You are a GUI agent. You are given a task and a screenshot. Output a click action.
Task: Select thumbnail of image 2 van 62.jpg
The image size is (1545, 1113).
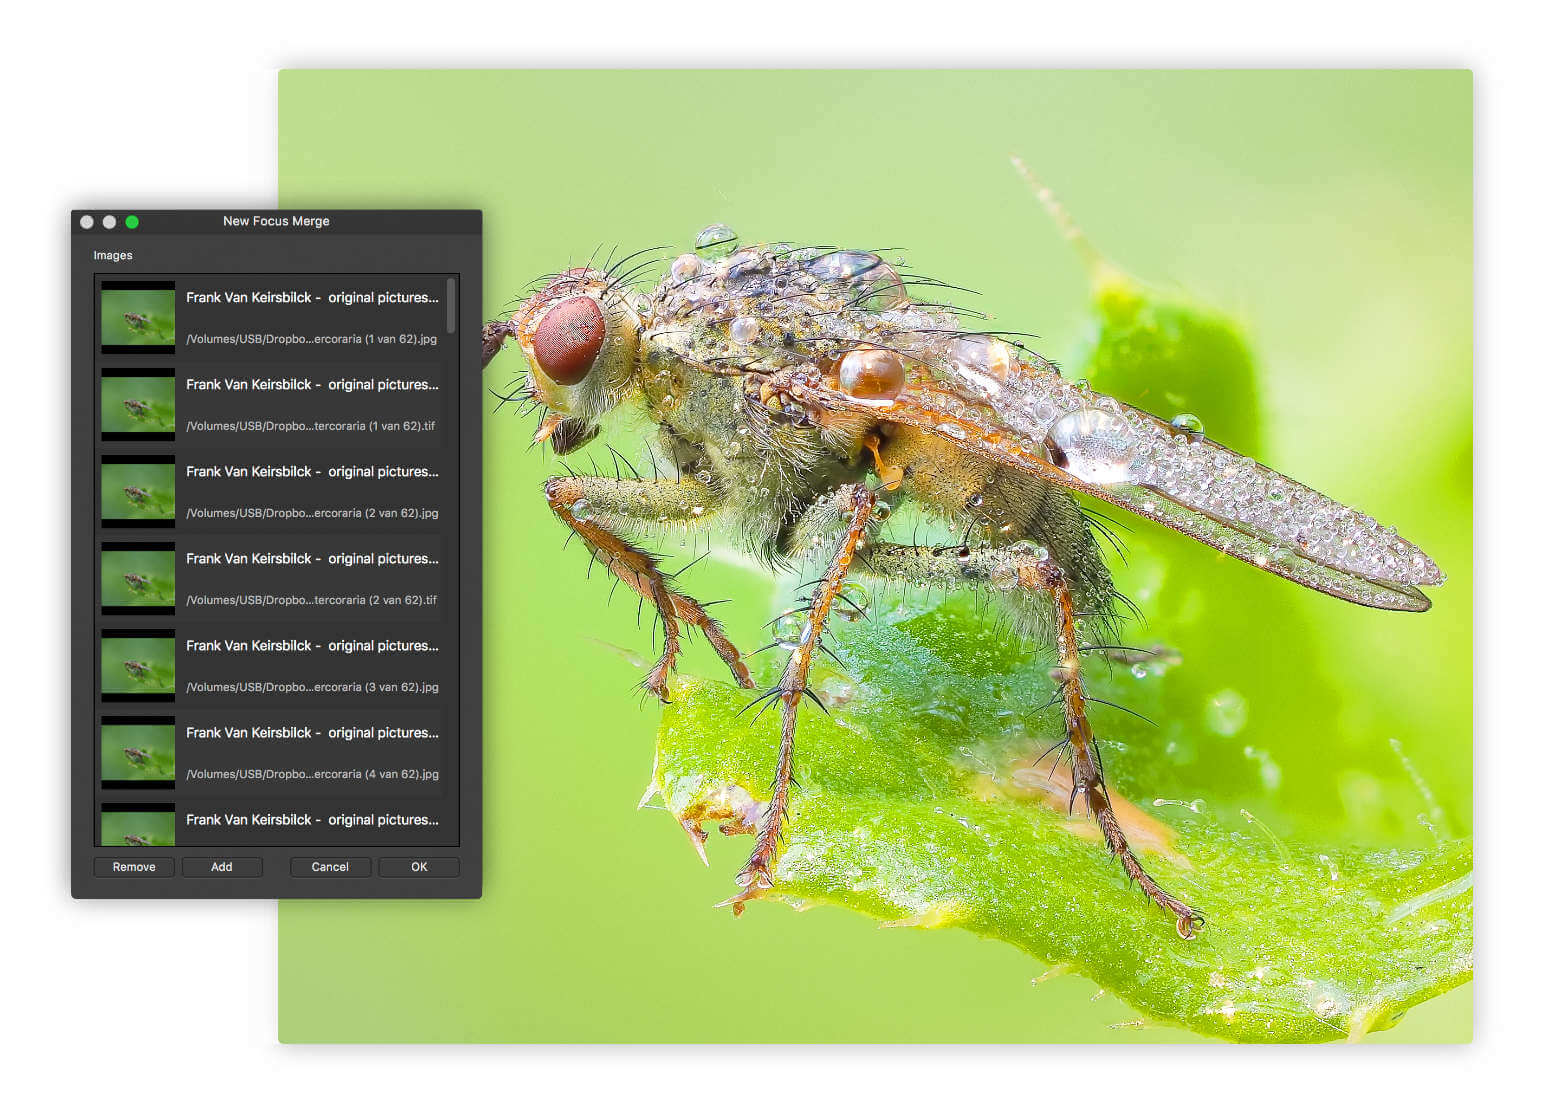(138, 491)
